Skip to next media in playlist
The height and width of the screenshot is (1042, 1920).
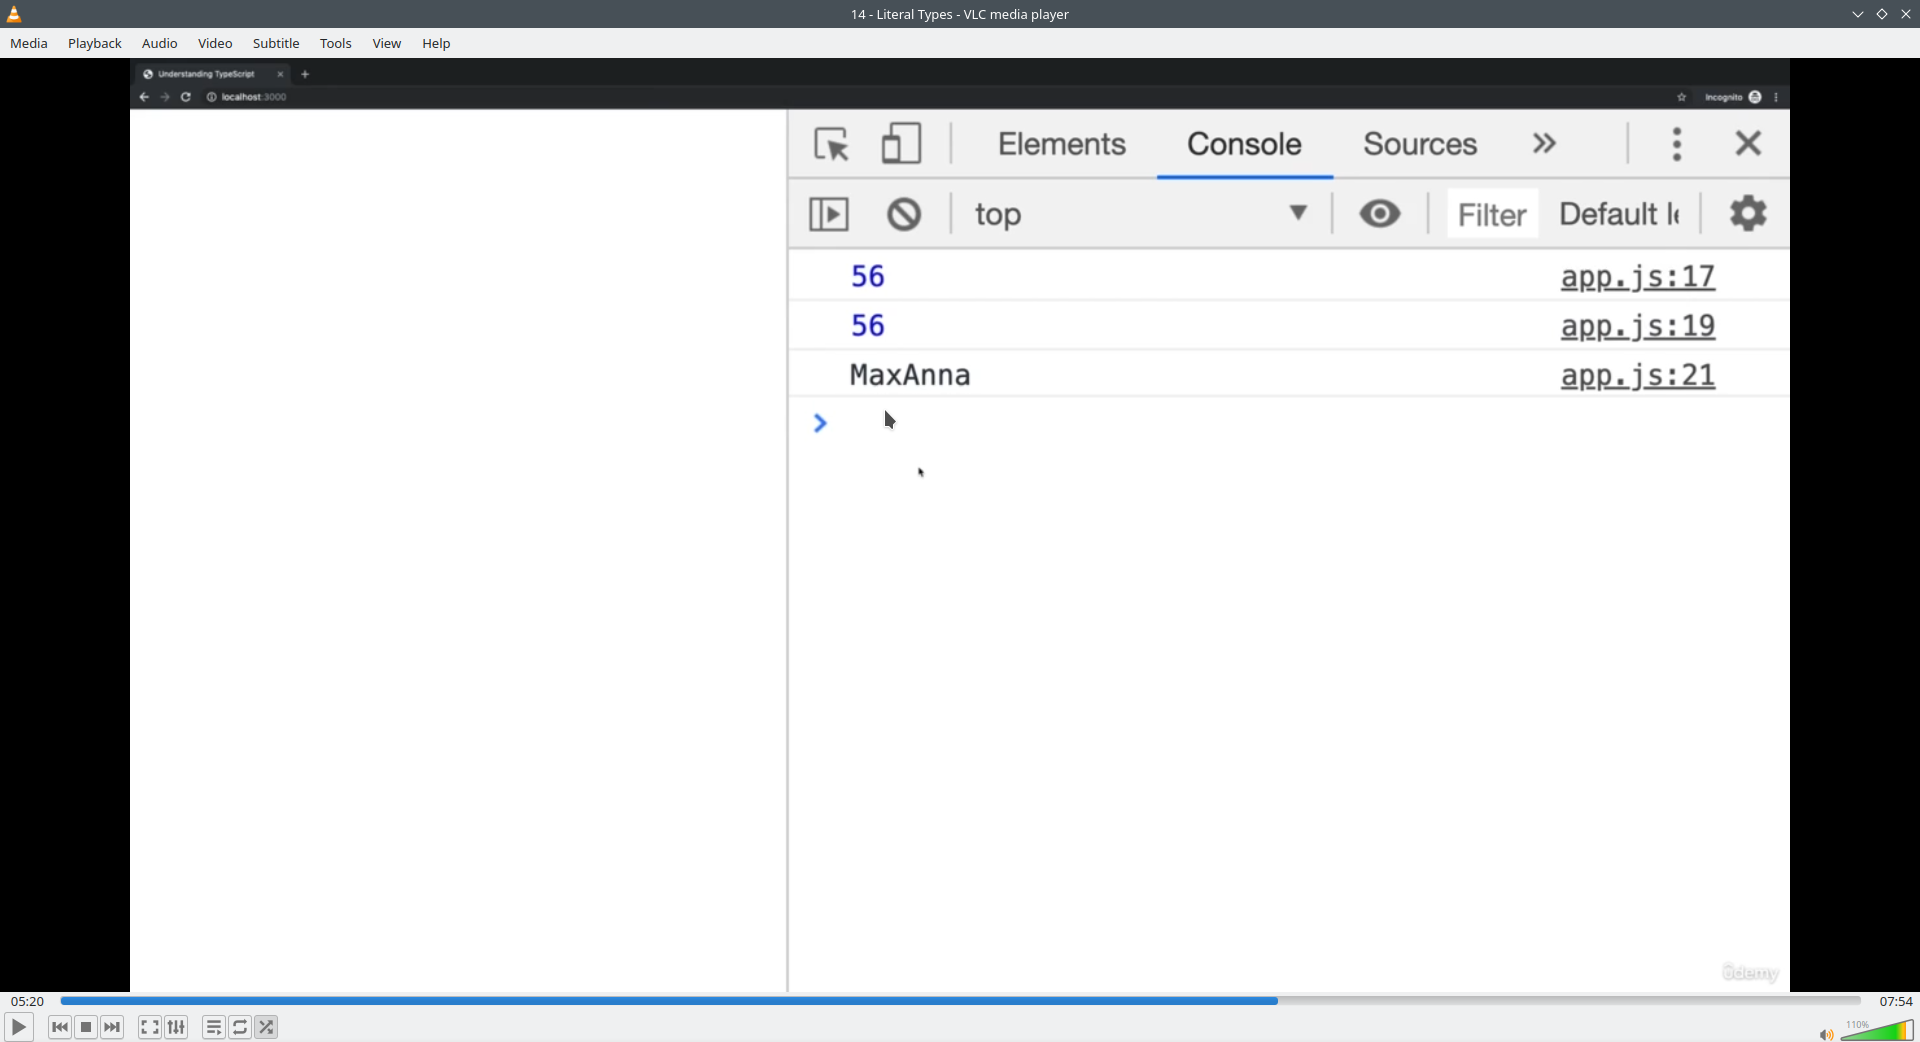tap(113, 1027)
